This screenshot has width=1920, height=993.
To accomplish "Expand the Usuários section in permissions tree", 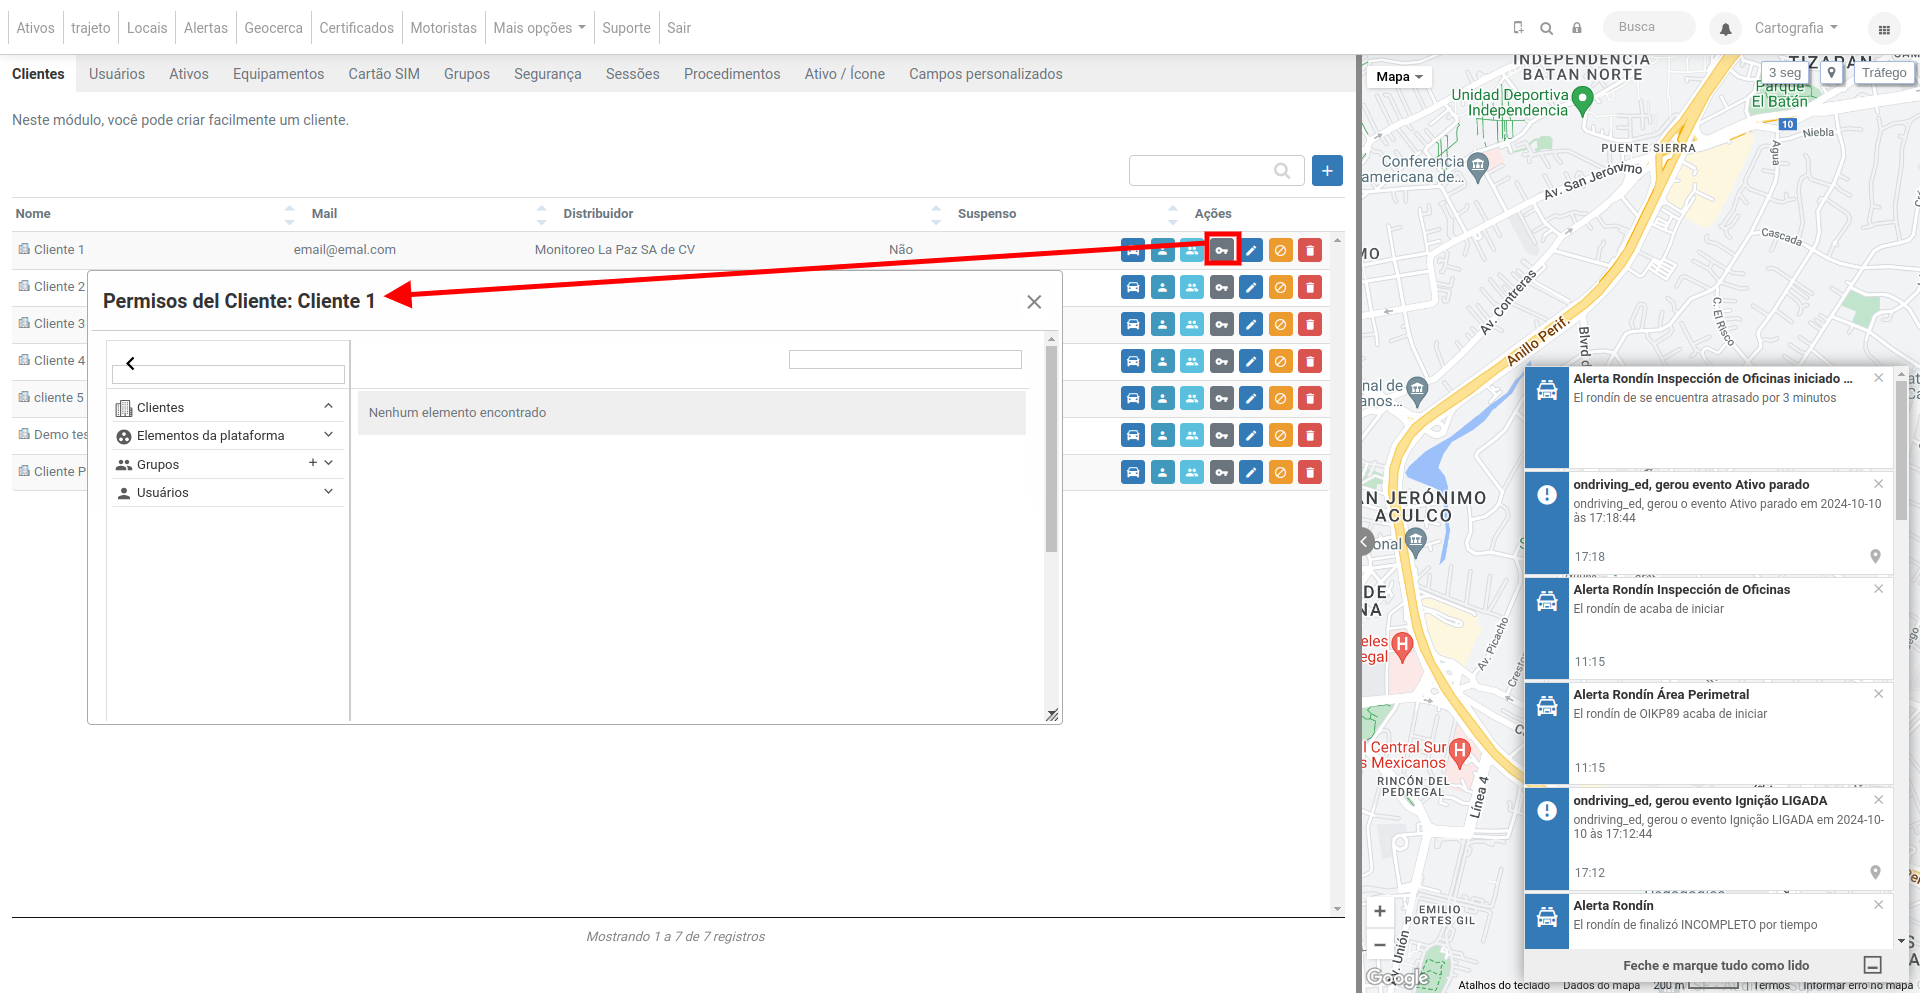I will click(x=328, y=492).
